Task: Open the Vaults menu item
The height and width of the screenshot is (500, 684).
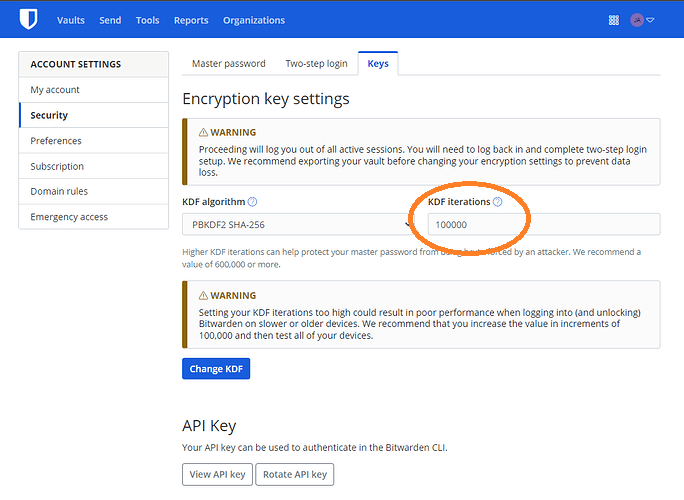Action: [x=71, y=20]
